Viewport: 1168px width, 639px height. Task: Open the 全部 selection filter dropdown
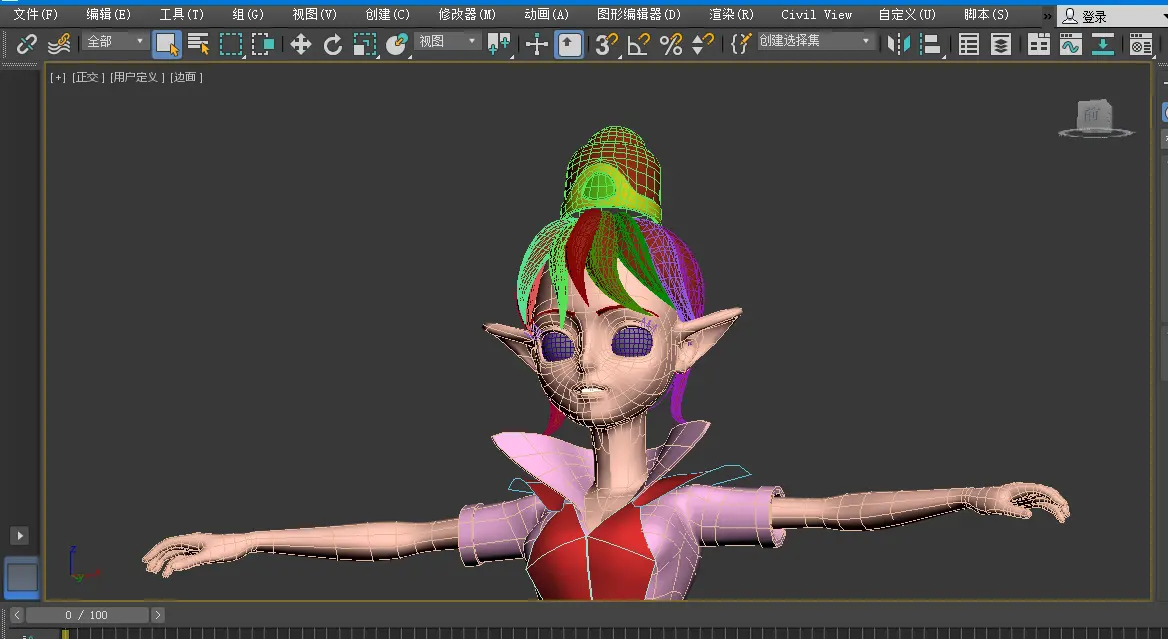click(x=115, y=41)
